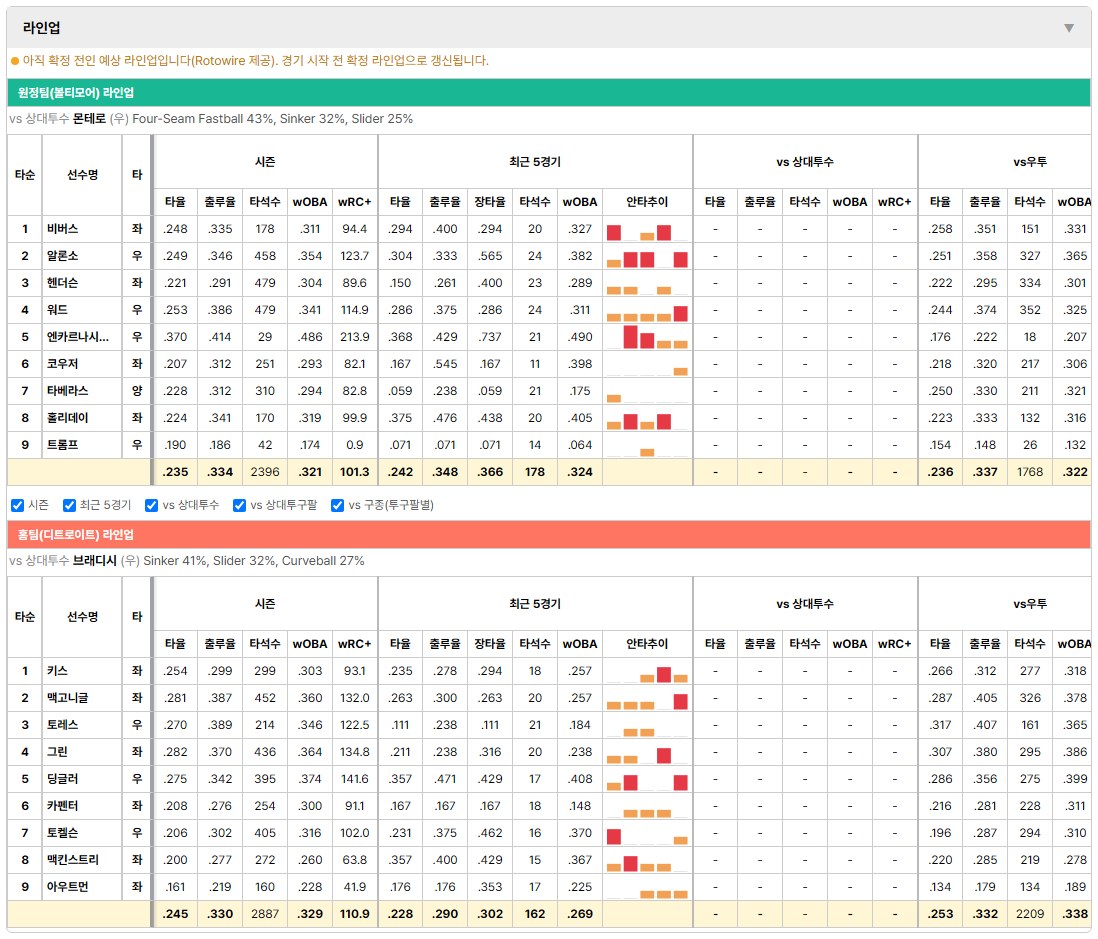Image resolution: width=1098 pixels, height=939 pixels.
Task: Toggle the vs 상대투구팔 checkbox
Action: pos(239,506)
